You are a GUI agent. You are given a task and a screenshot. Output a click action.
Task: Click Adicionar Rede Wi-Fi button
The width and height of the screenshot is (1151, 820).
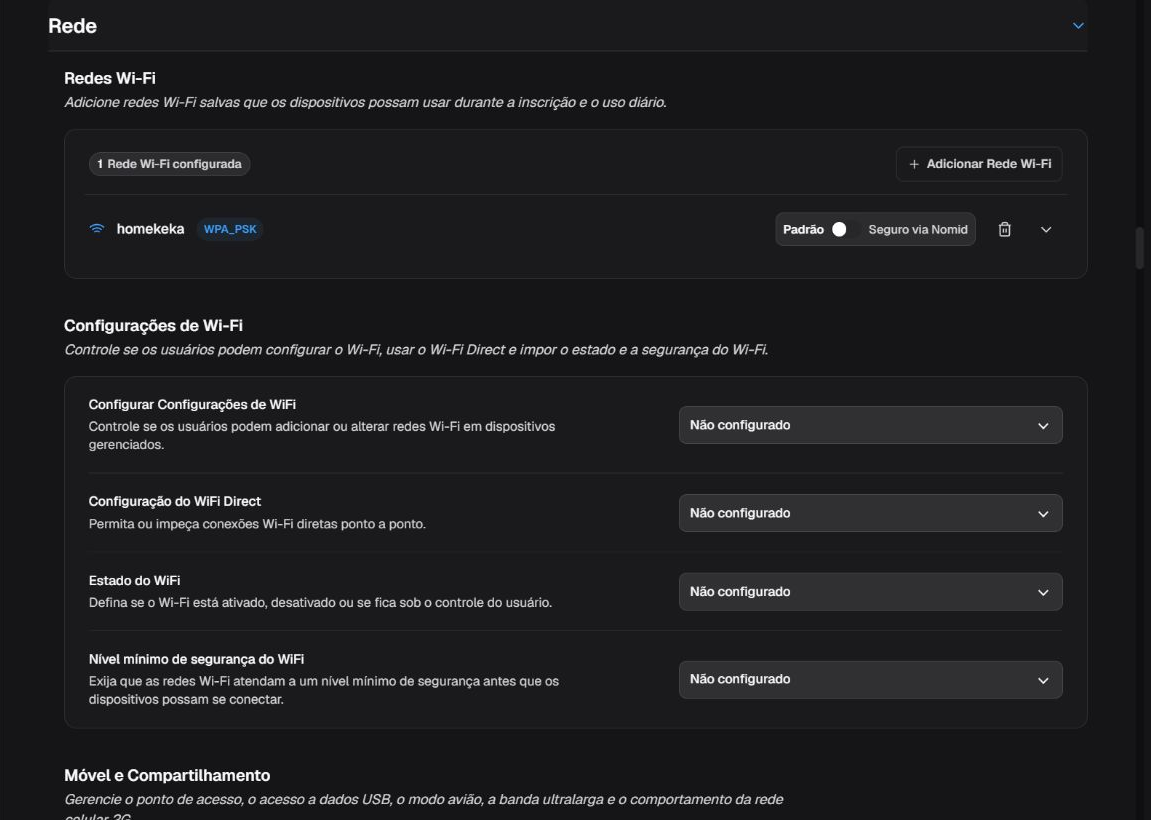click(x=978, y=164)
